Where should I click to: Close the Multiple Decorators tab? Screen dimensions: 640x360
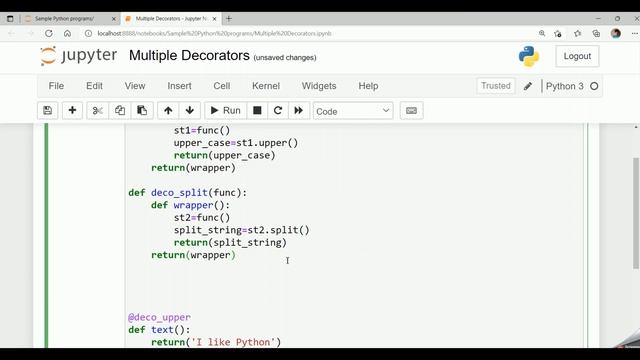[x=214, y=19]
